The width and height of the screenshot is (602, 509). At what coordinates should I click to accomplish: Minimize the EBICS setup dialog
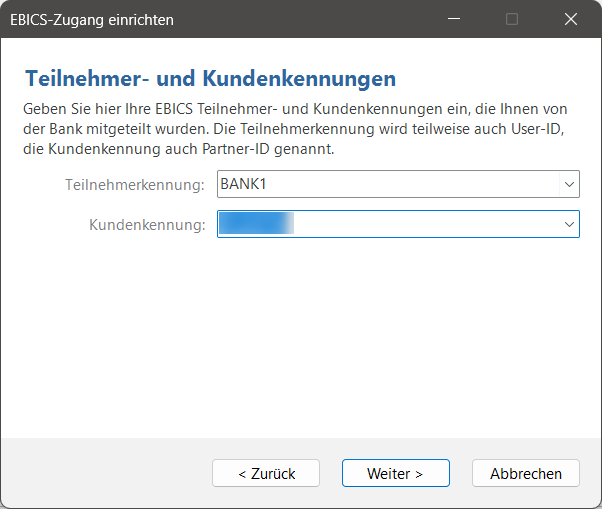453,19
